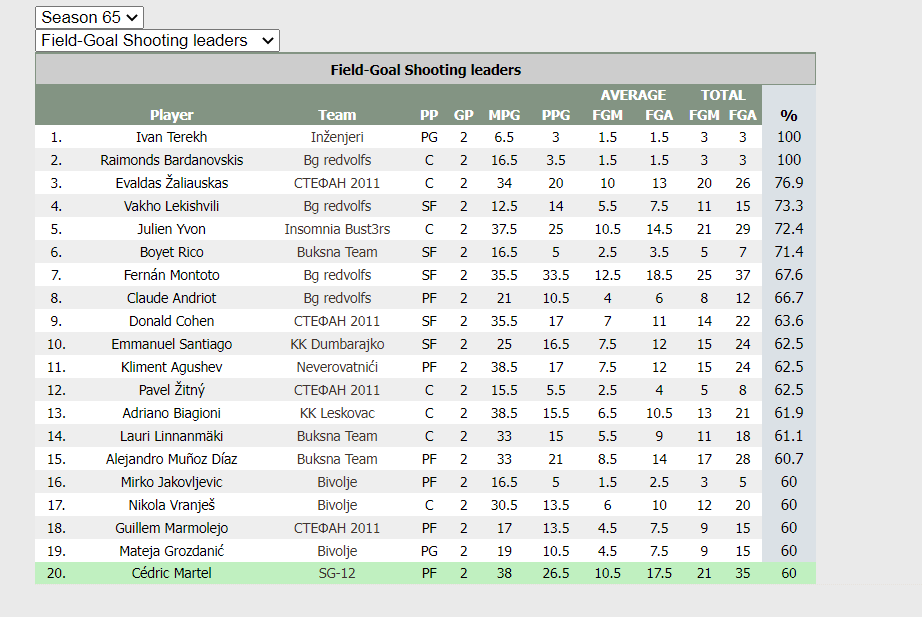Visit the KK Leskovac team page
The width and height of the screenshot is (922, 617).
(x=337, y=413)
